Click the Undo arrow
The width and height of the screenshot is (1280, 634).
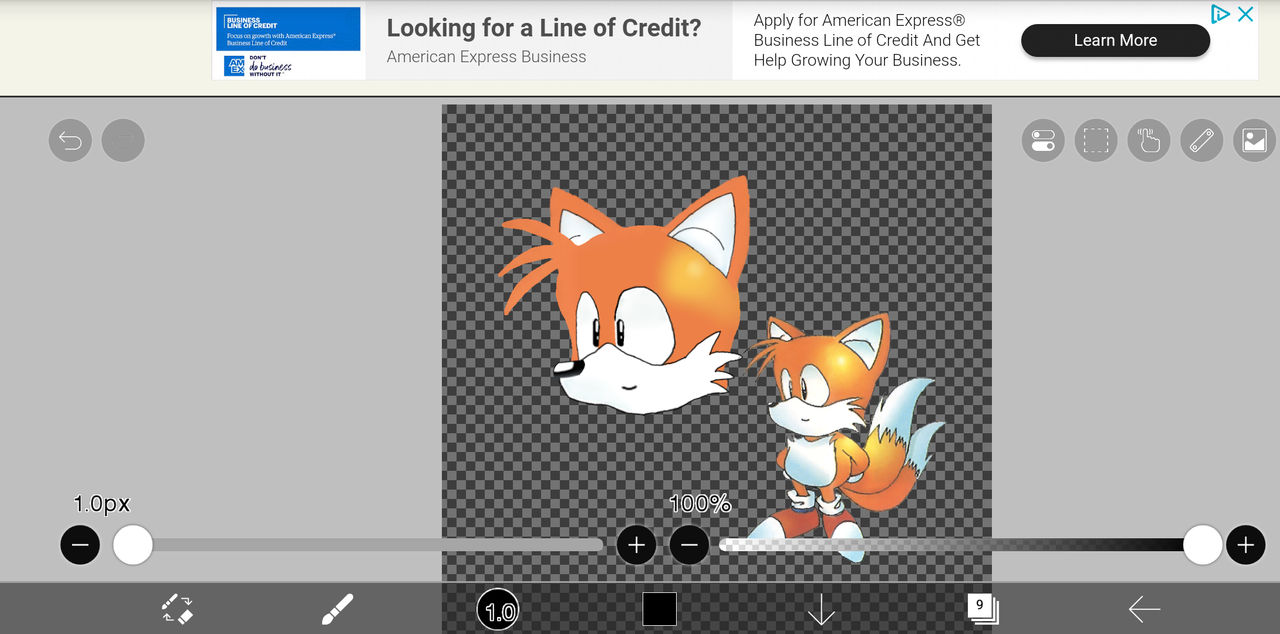point(70,140)
